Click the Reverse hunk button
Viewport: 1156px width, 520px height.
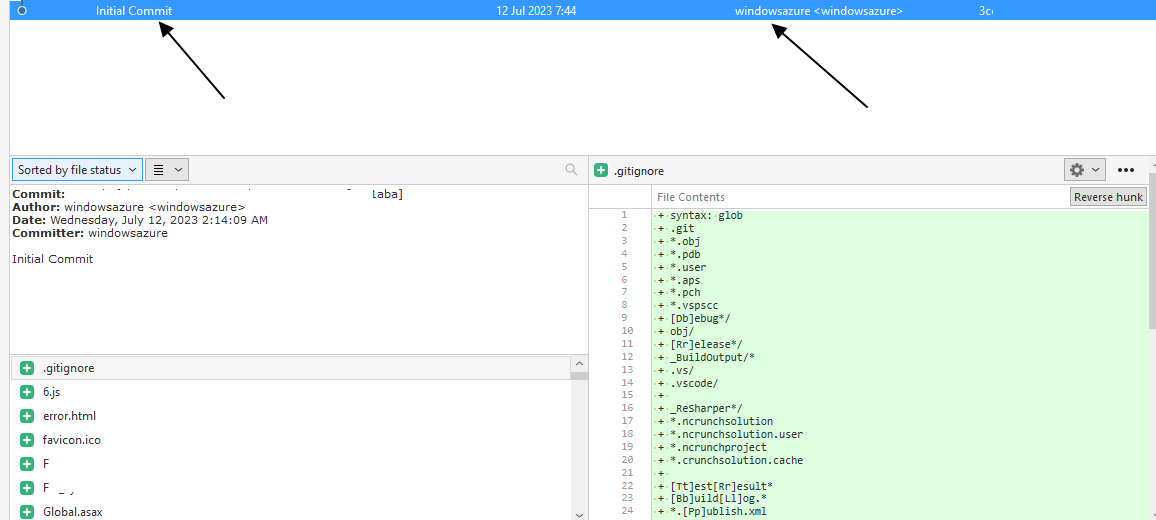[x=1108, y=197]
